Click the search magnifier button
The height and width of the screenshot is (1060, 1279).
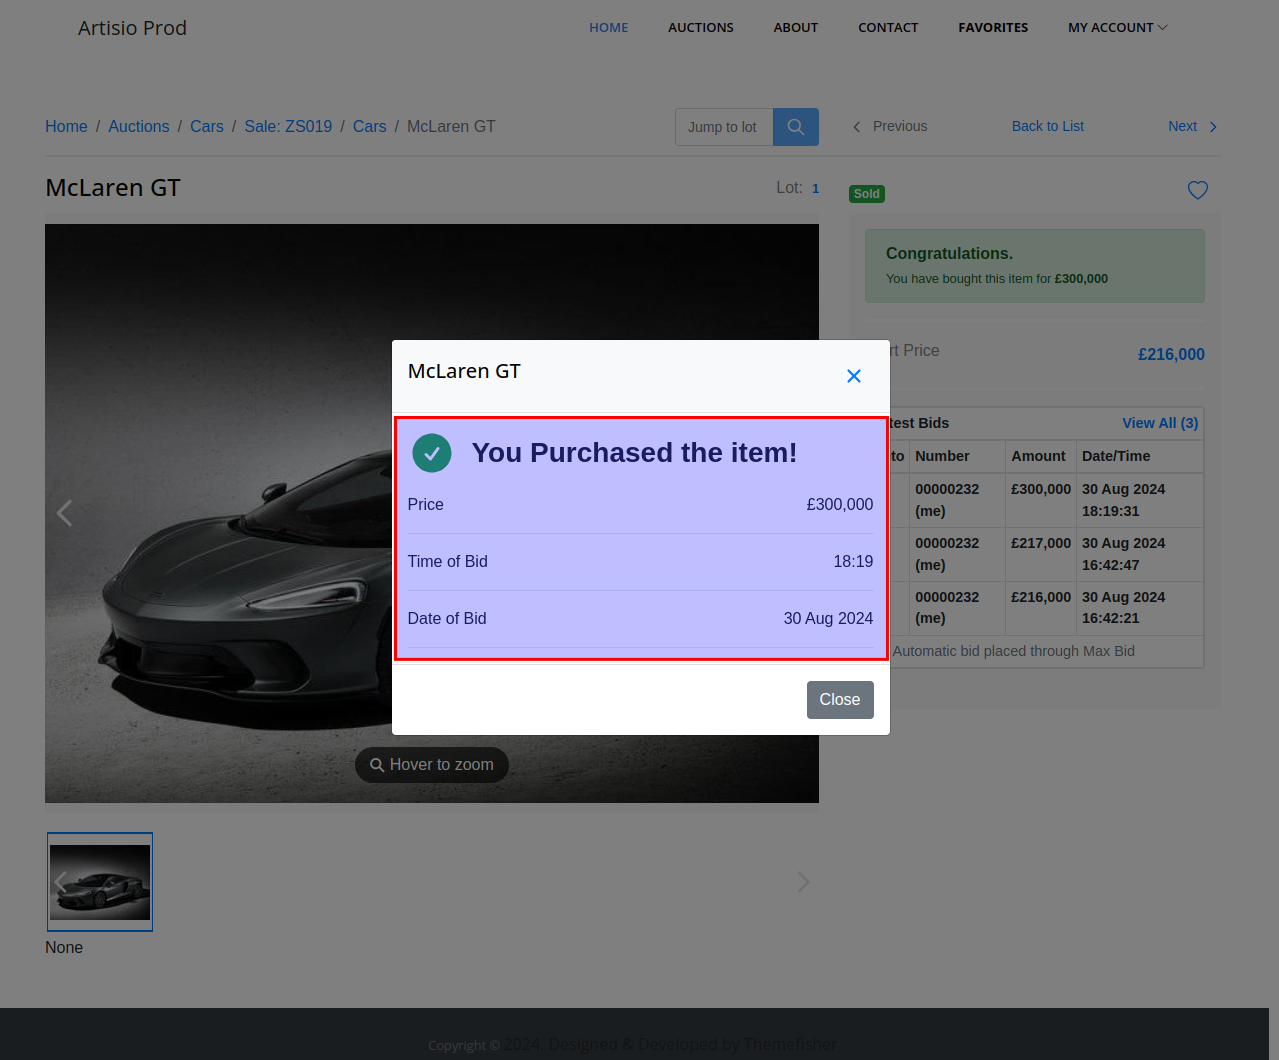click(796, 127)
